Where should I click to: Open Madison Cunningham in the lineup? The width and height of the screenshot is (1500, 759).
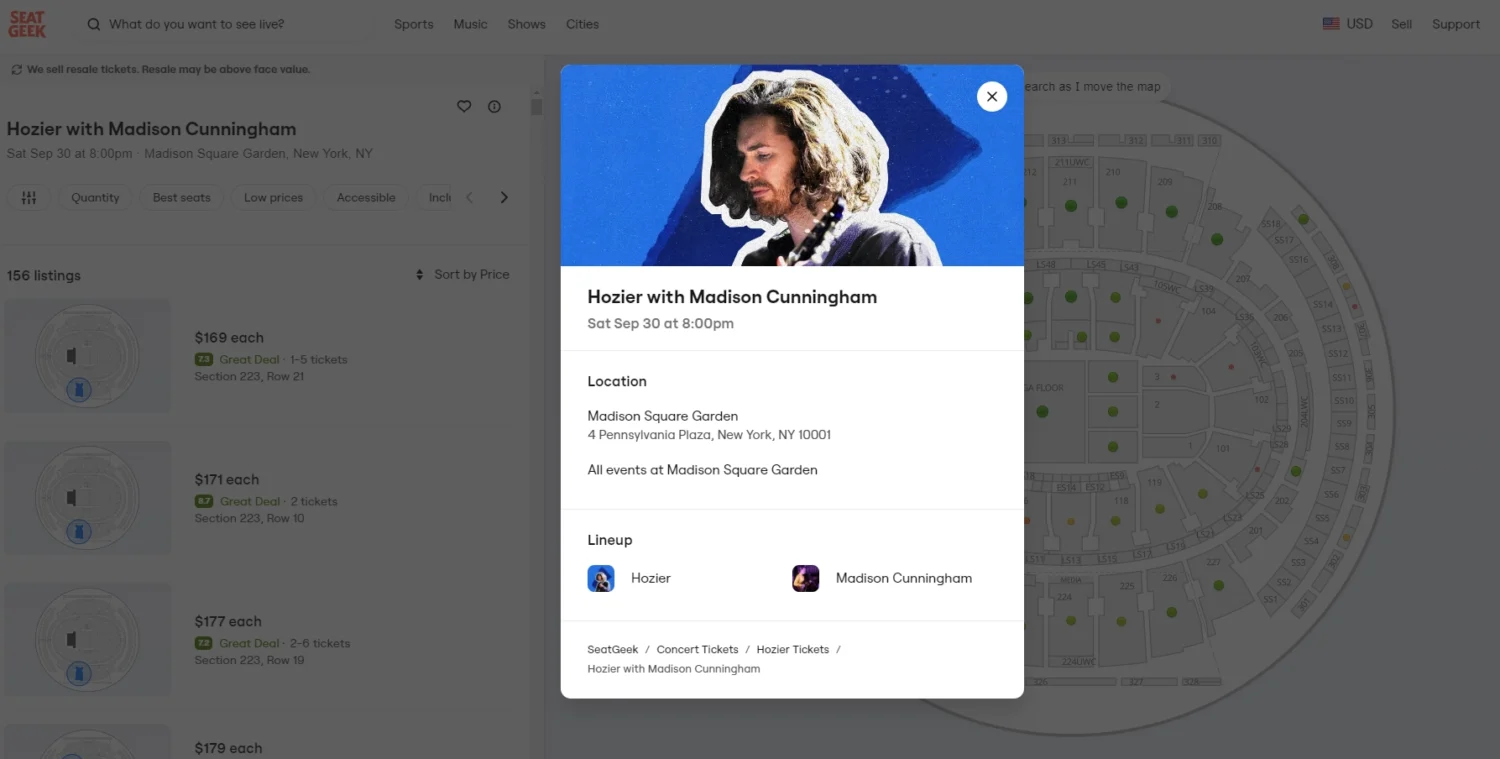[x=904, y=578]
